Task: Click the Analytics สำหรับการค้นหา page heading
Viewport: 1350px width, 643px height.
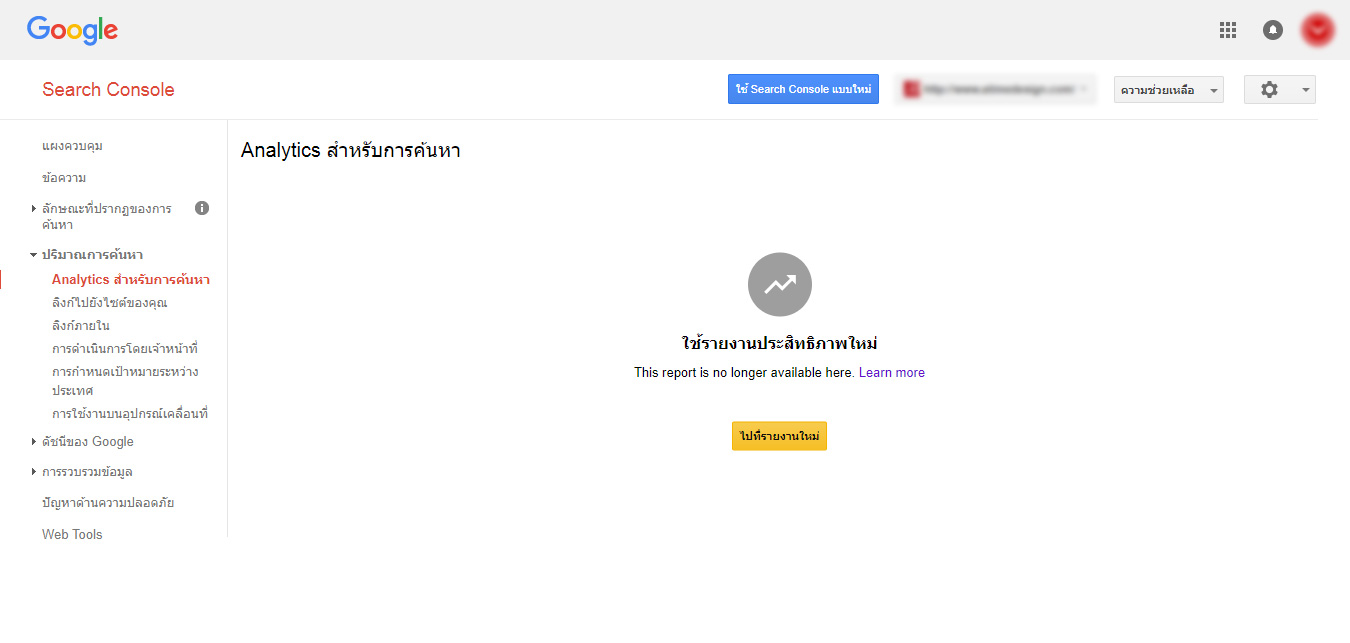Action: pos(351,151)
